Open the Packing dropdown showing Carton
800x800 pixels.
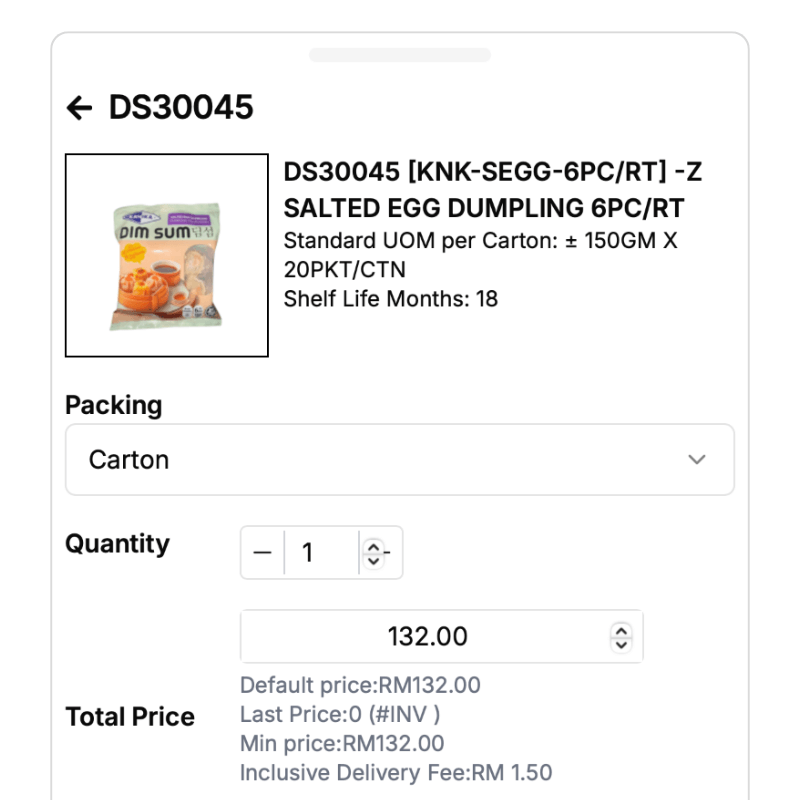click(400, 459)
